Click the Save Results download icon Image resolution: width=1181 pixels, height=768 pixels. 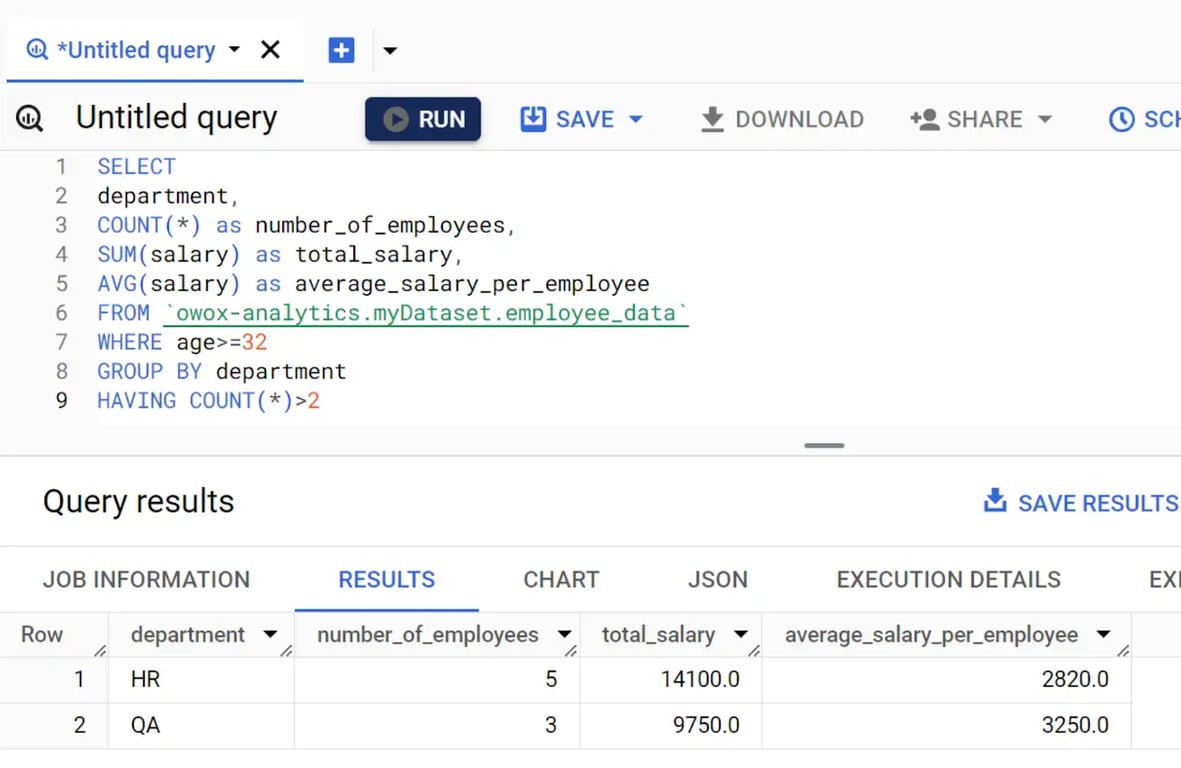point(995,500)
